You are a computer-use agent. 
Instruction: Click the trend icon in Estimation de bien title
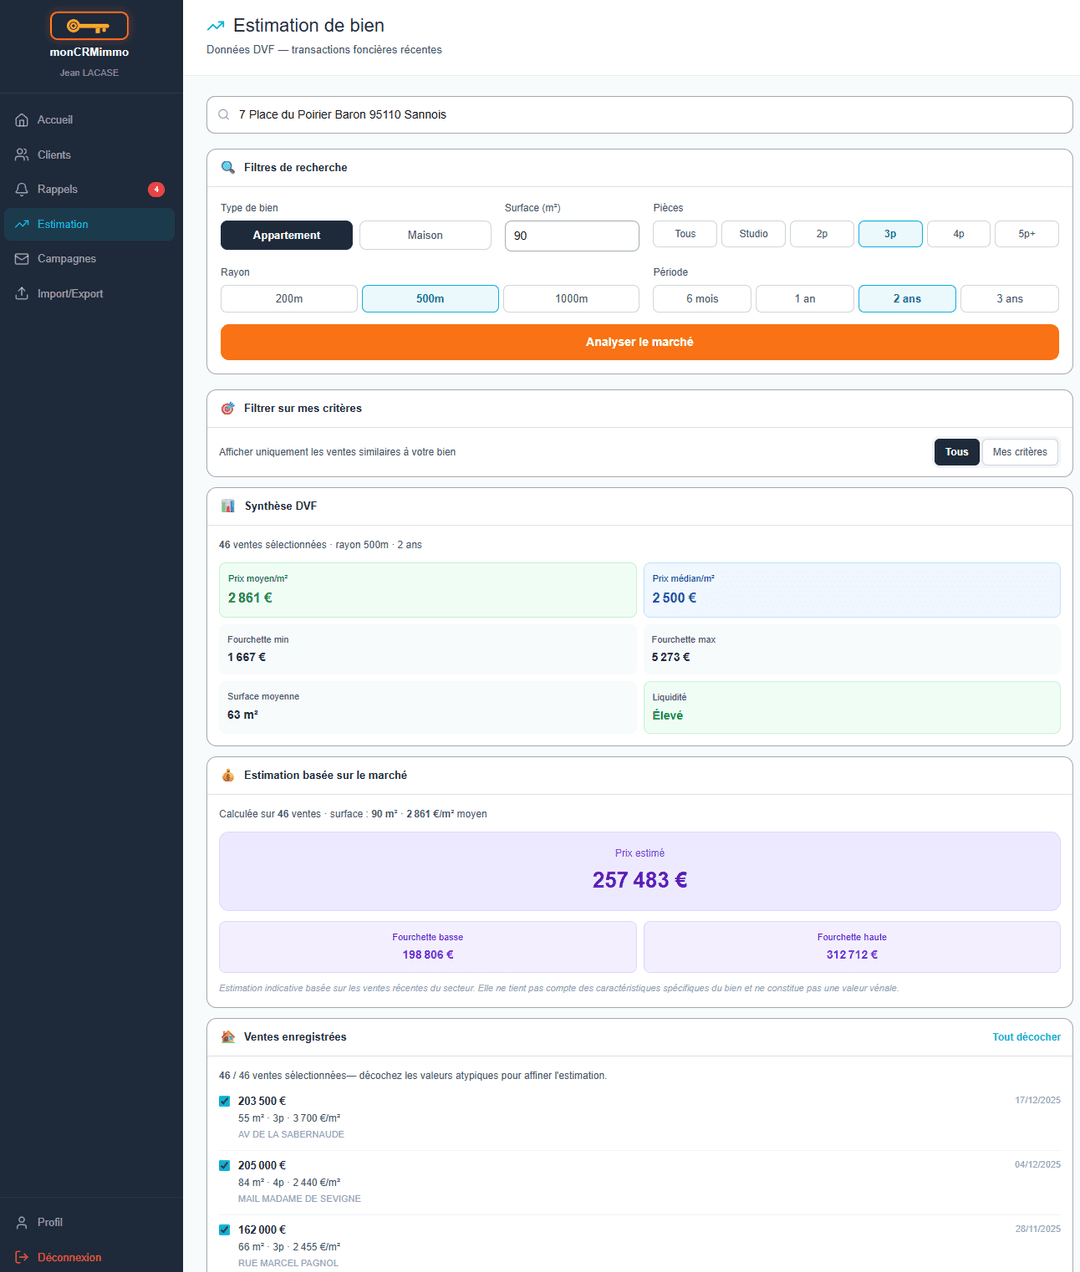(215, 26)
